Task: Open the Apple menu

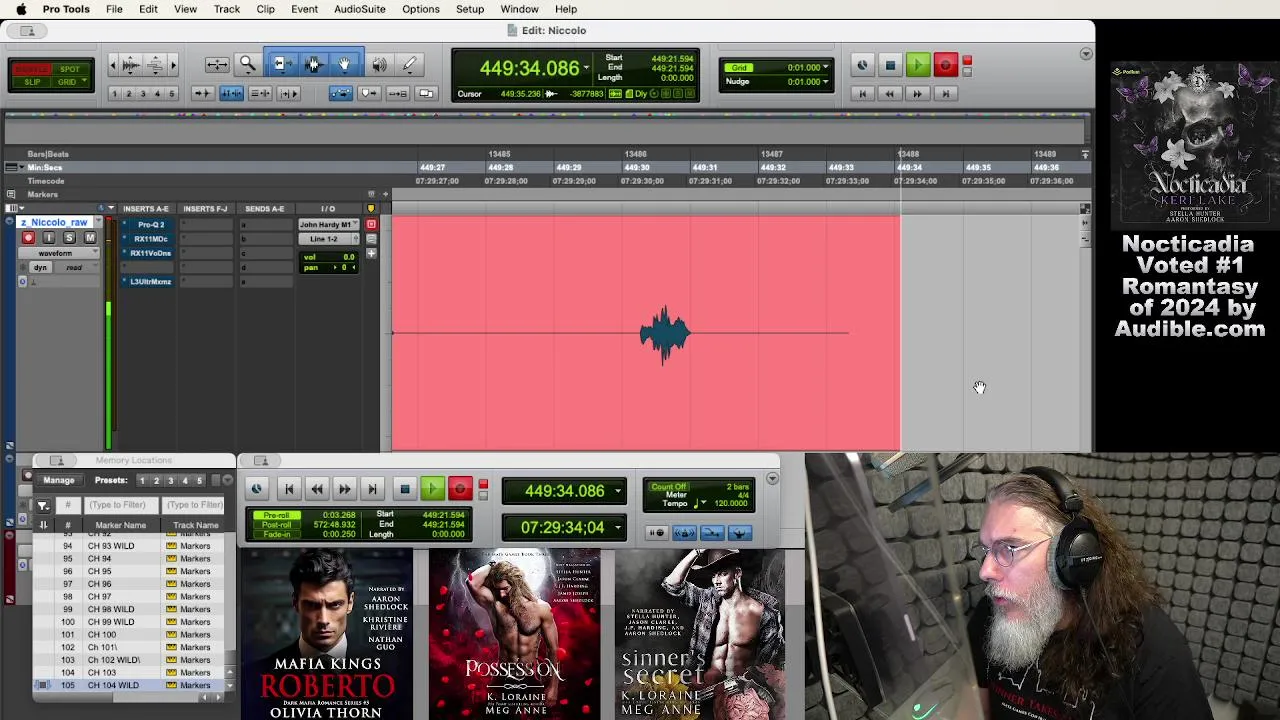Action: pos(21,9)
